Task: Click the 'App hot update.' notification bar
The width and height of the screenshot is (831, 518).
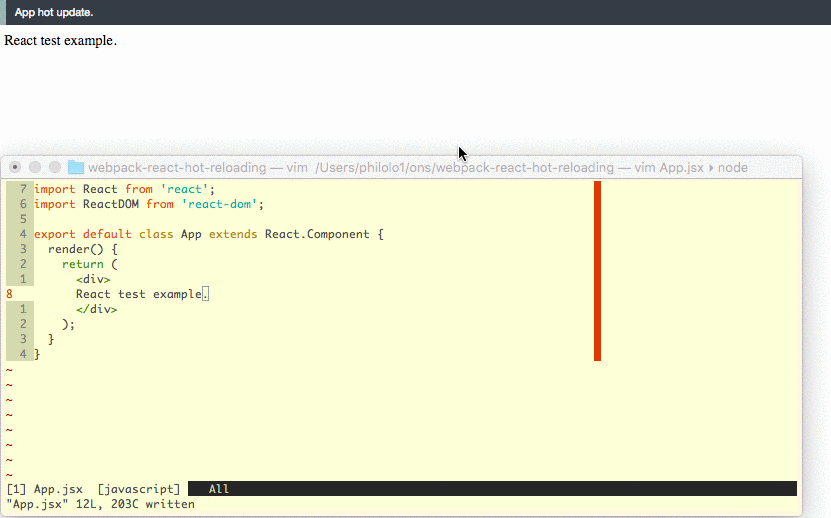Action: (416, 12)
